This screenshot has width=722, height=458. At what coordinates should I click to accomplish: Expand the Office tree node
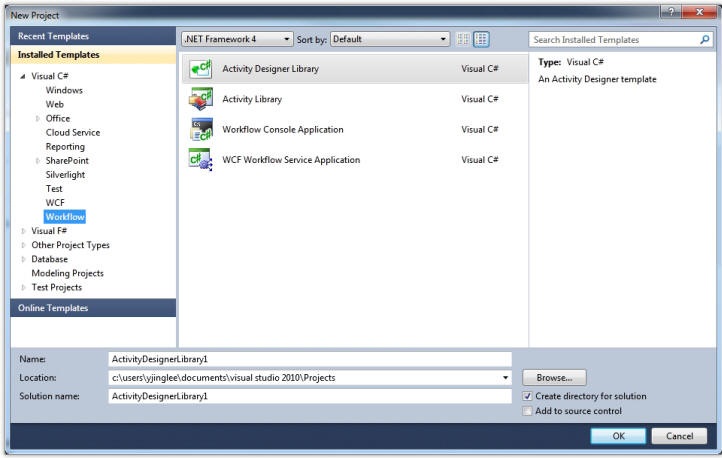coord(38,119)
